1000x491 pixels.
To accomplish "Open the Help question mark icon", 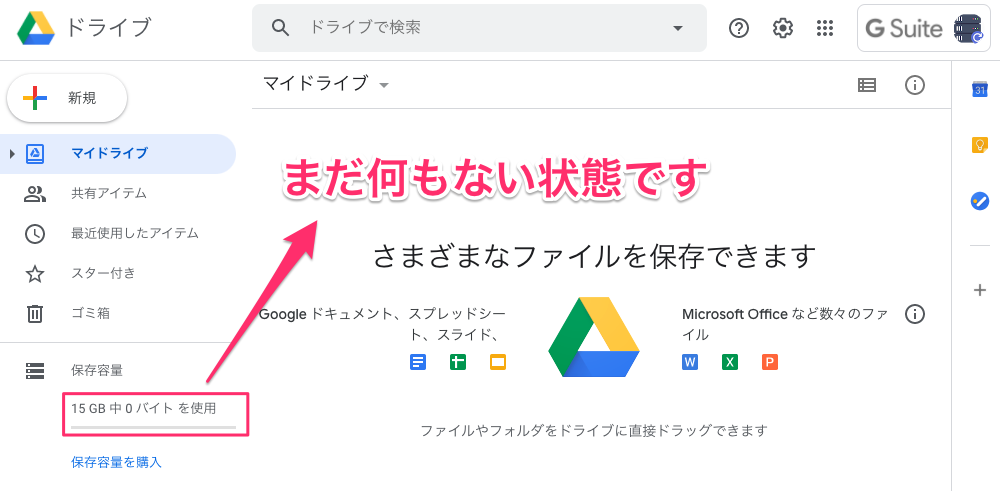I will pyautogui.click(x=739, y=28).
